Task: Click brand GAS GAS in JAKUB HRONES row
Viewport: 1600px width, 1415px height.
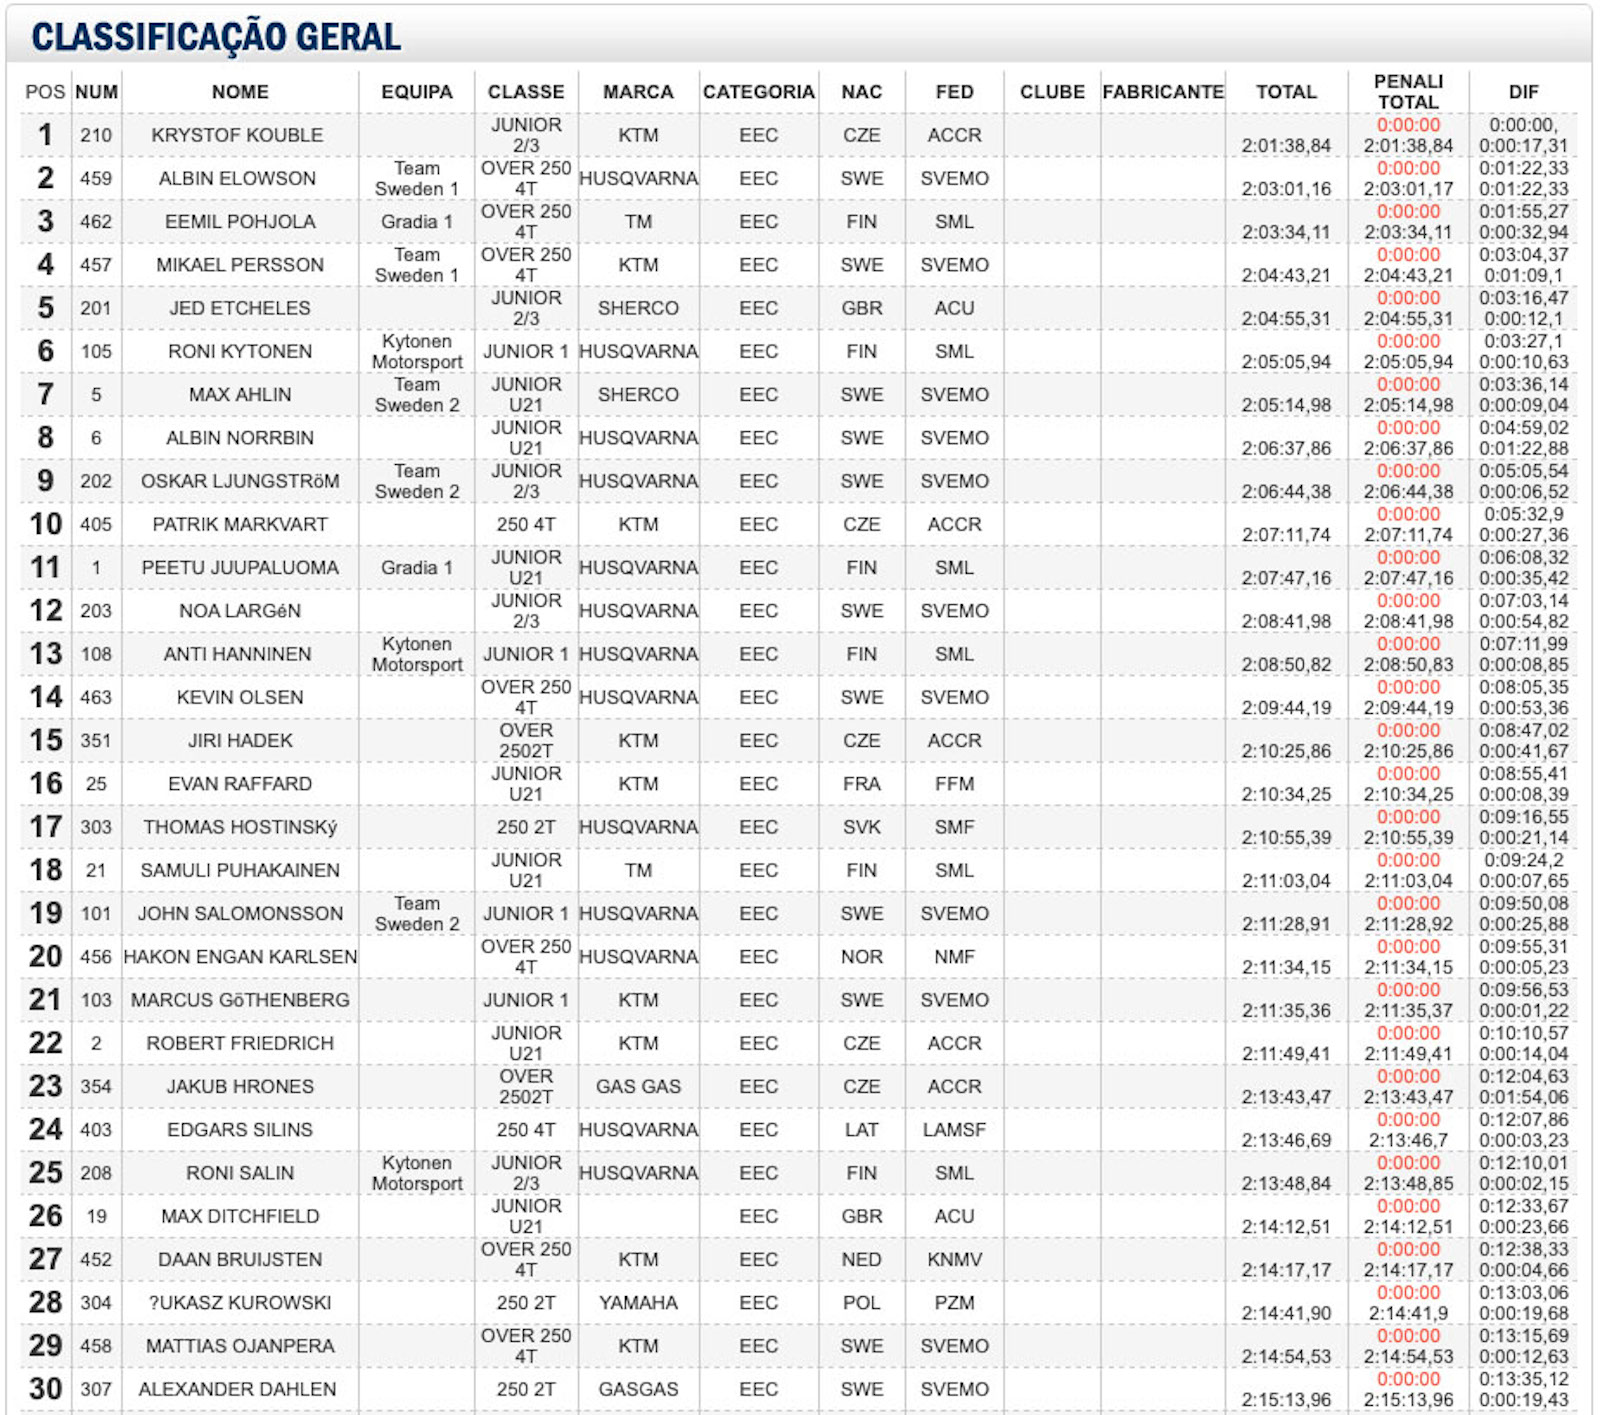Action: [638, 1087]
